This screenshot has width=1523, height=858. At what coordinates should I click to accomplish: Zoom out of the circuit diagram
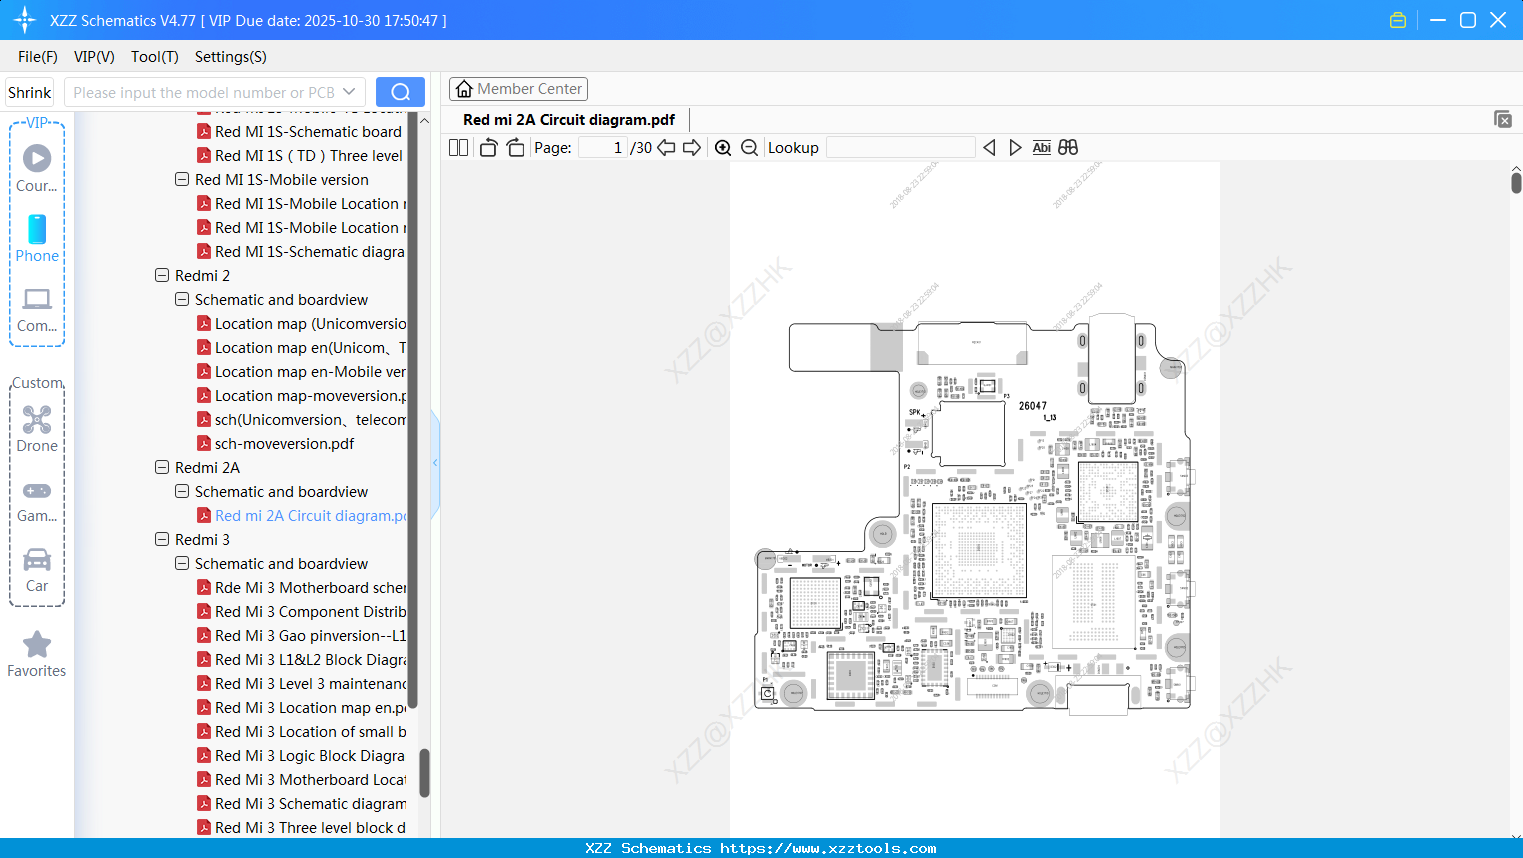(749, 147)
